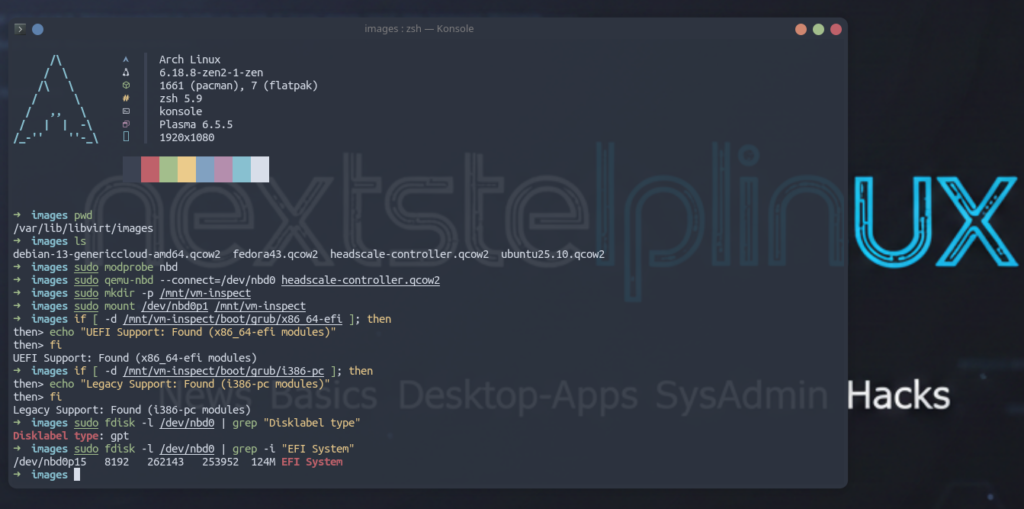Minimize Konsole with the orange circle button

801,29
